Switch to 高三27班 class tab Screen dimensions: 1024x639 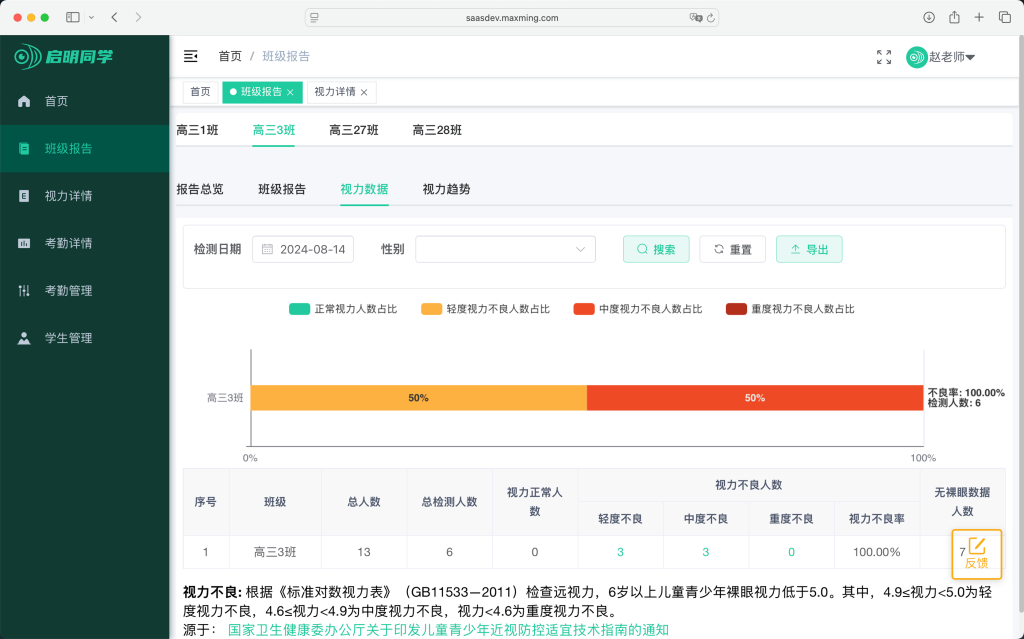pos(353,130)
